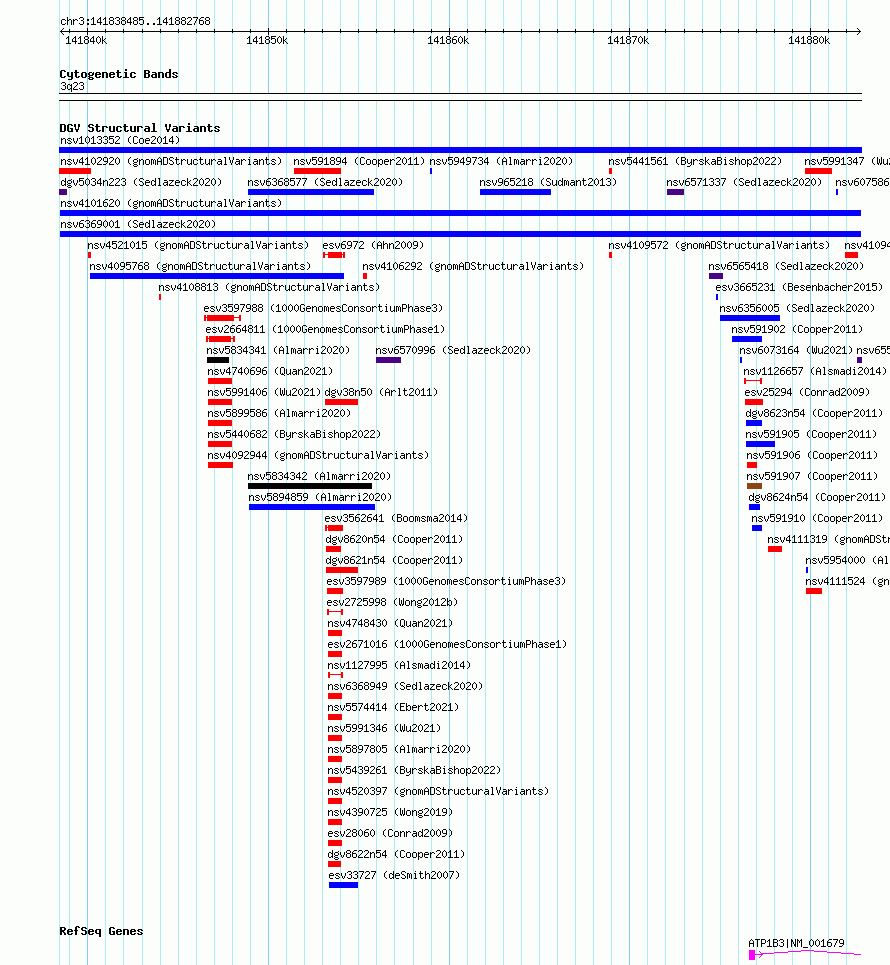The height and width of the screenshot is (965, 890).
Task: Click the red bar under esv2664811
Action: (x=220, y=339)
